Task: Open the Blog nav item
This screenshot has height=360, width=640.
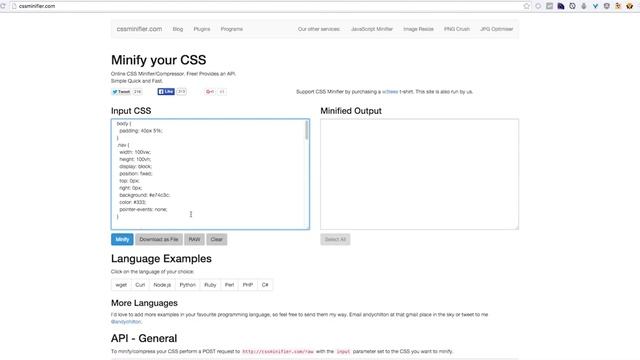Action: 178,29
